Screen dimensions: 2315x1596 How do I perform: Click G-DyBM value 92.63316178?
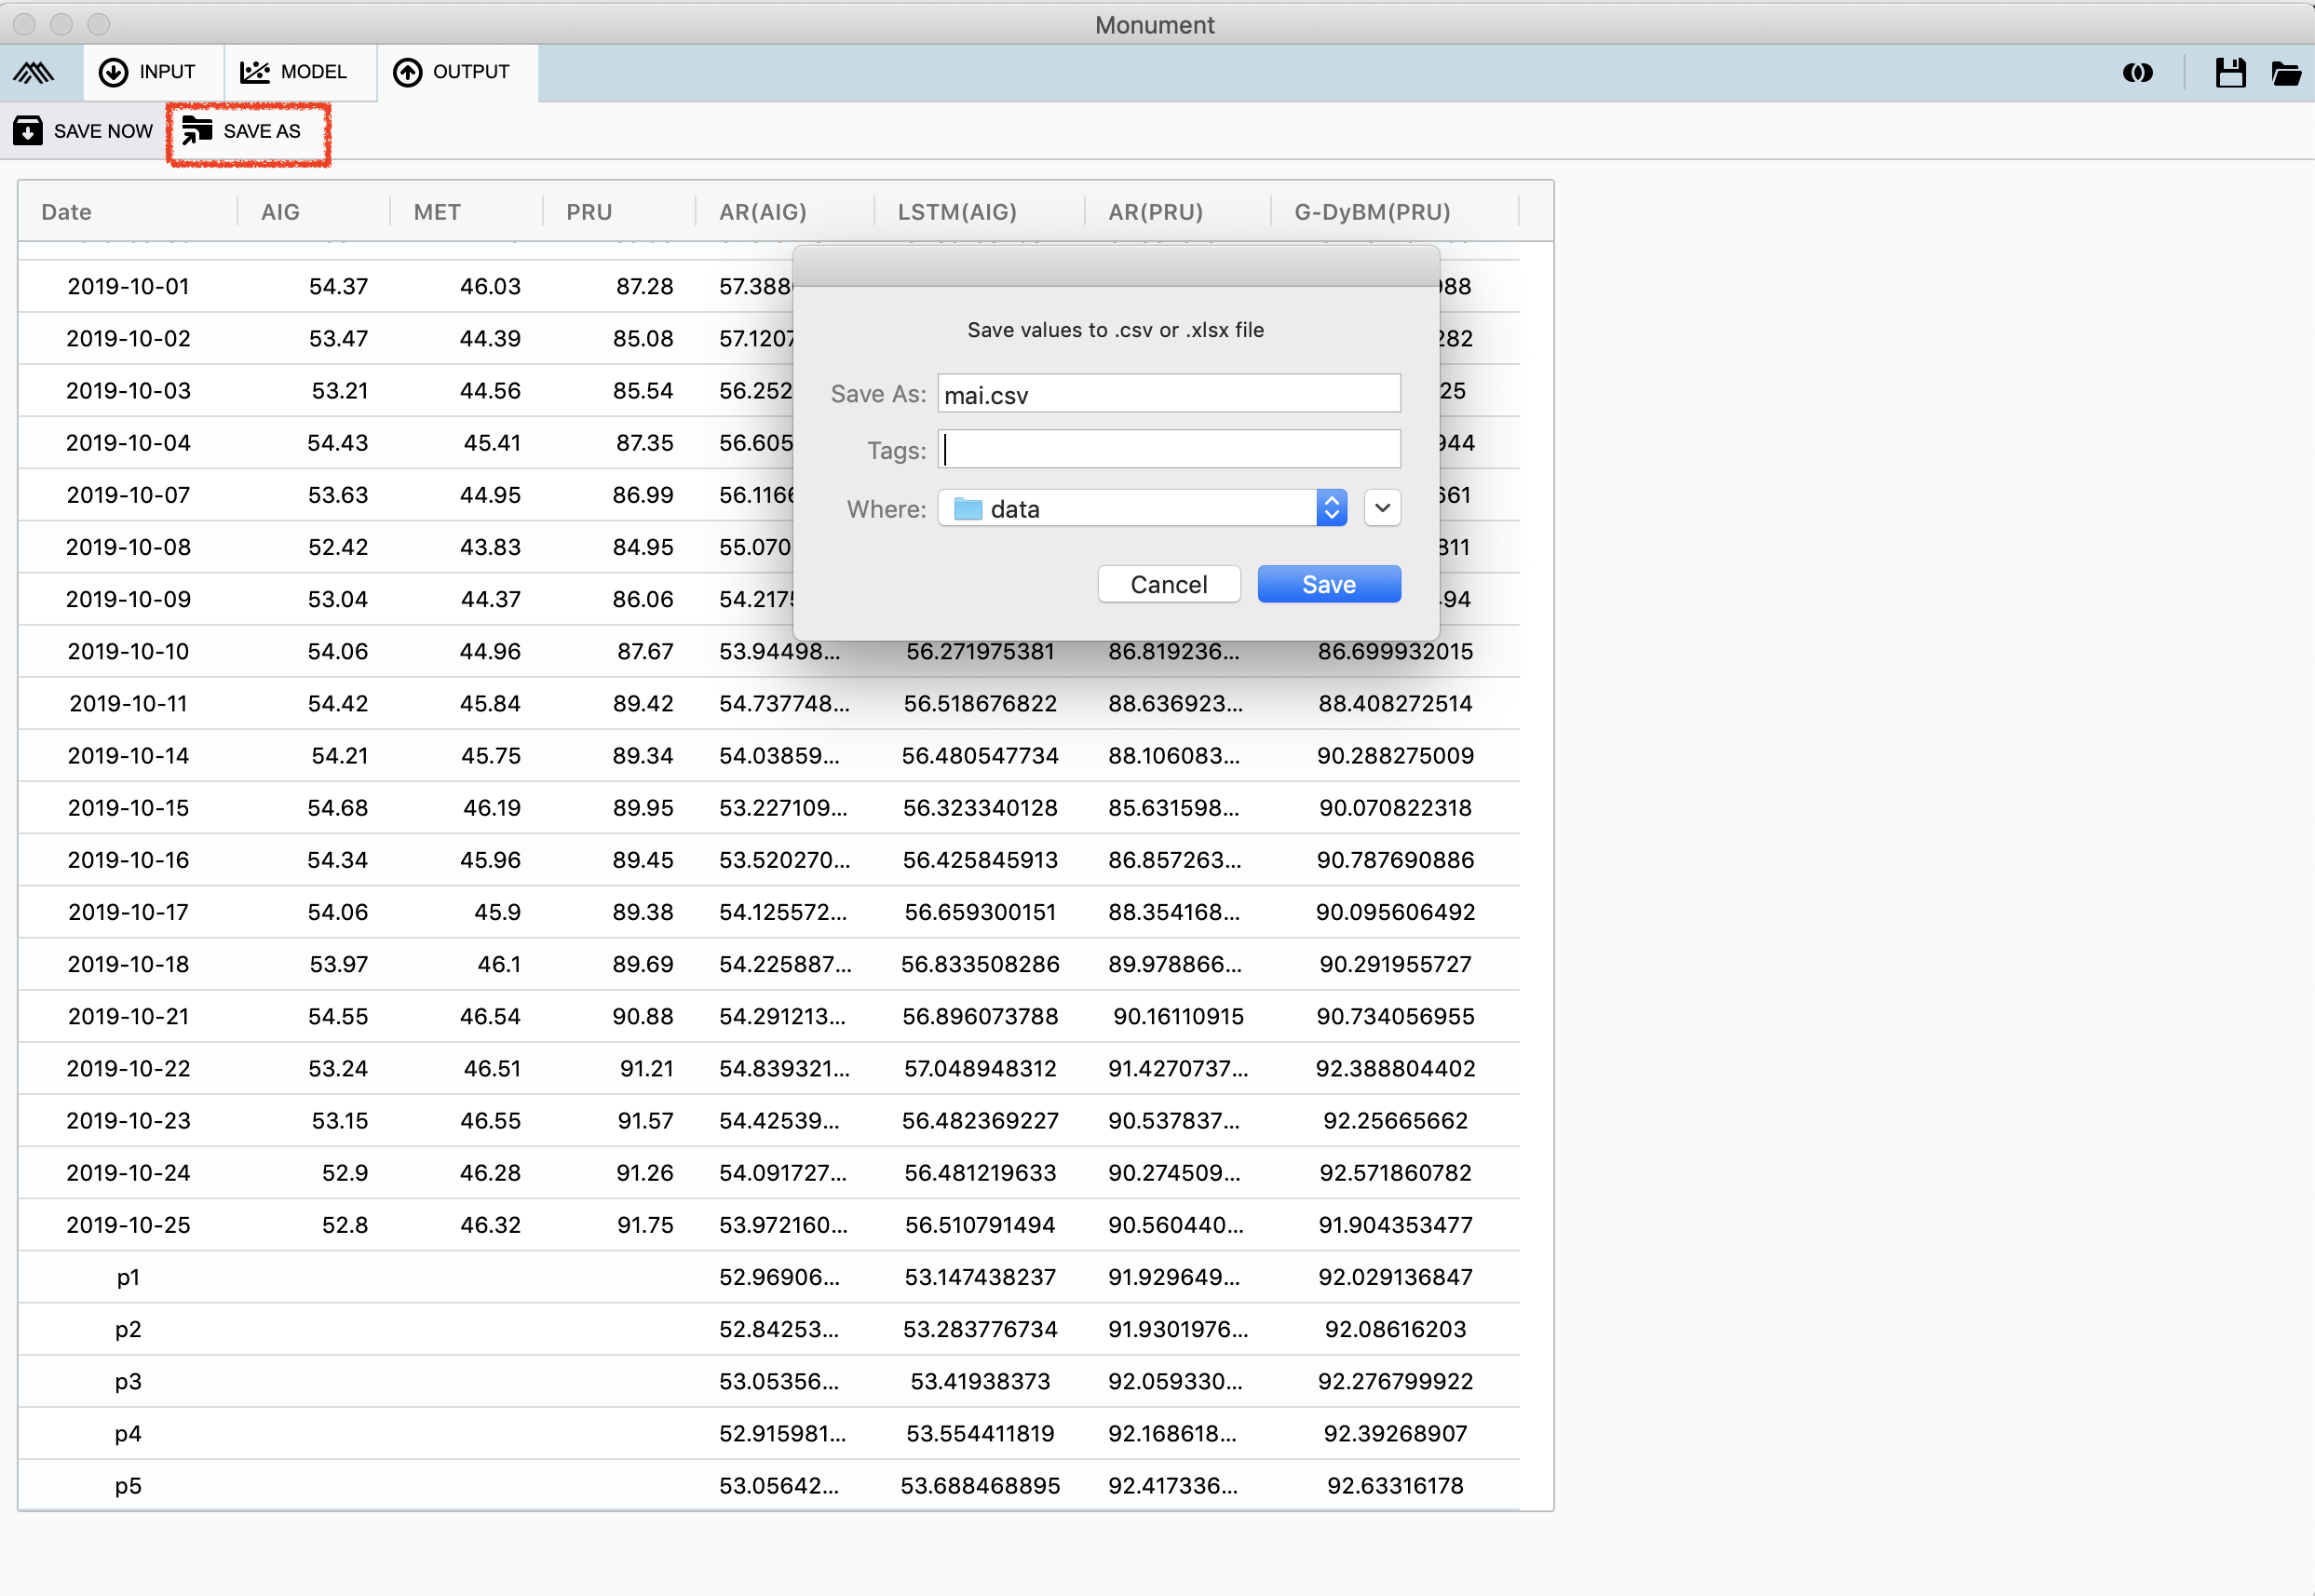(x=1395, y=1486)
